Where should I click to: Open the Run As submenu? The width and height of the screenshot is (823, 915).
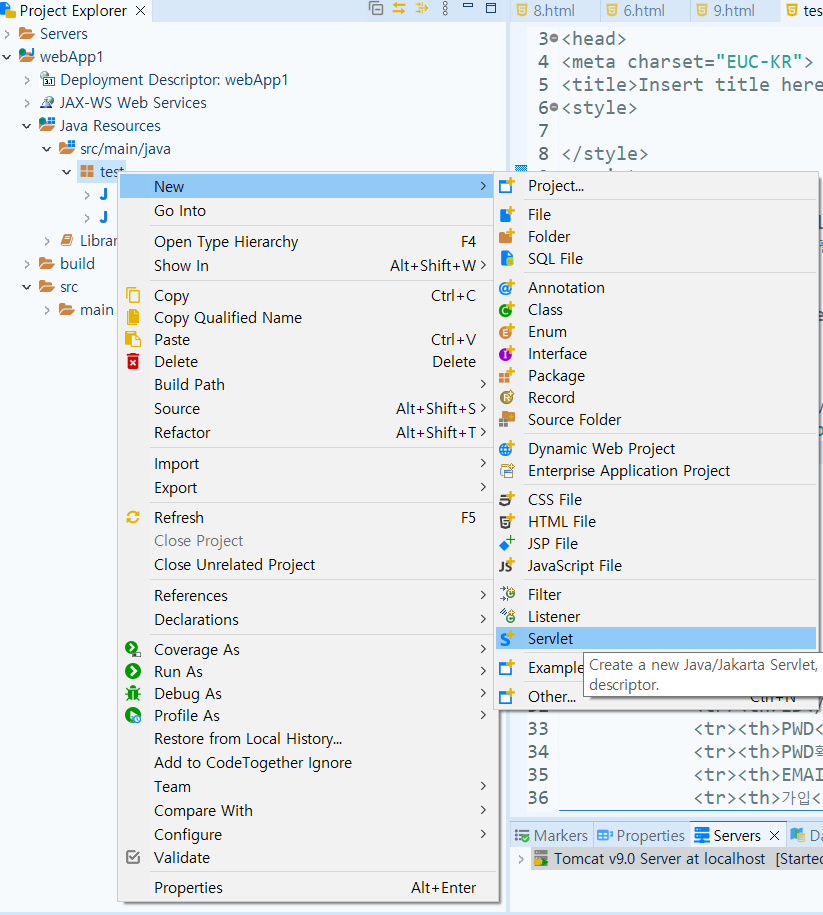(308, 672)
